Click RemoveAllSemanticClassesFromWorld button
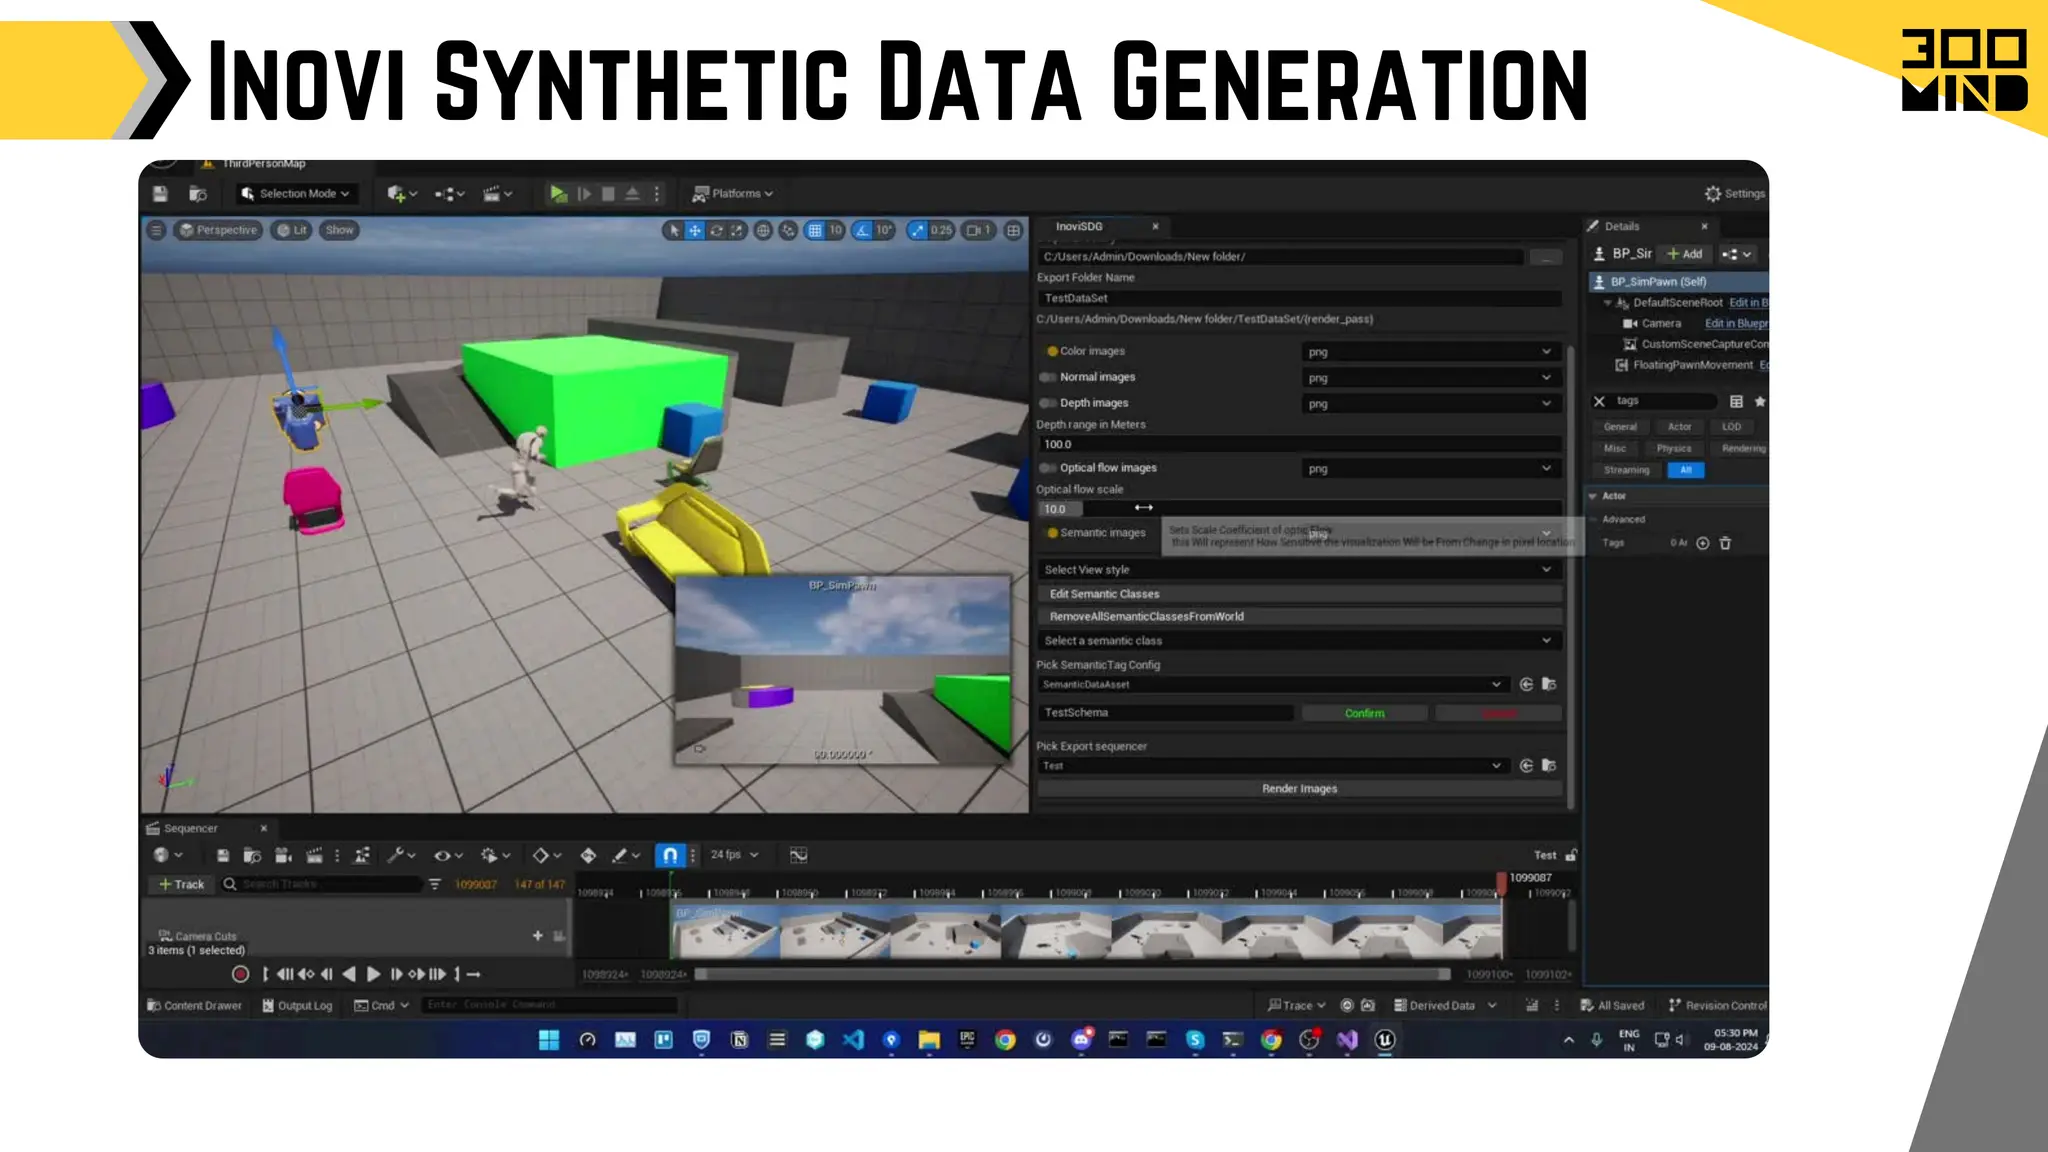 click(1299, 617)
